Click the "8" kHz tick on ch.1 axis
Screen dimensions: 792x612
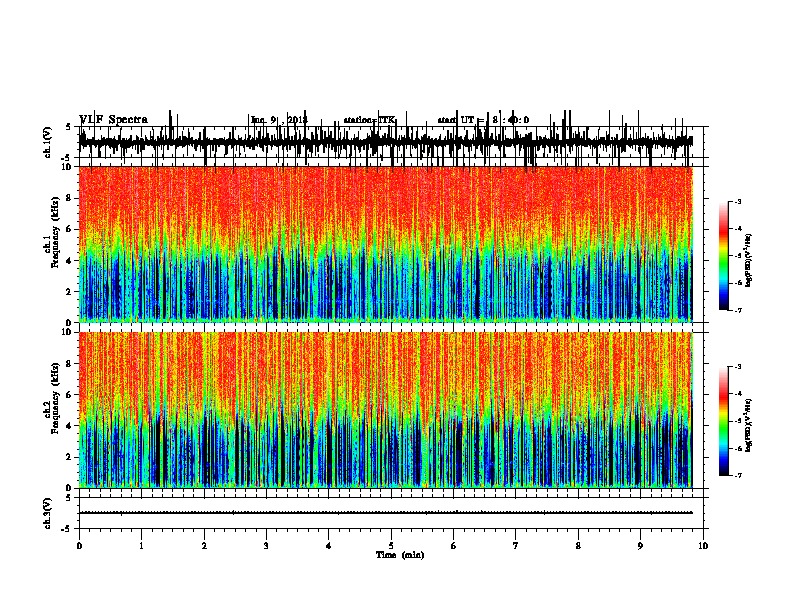tap(70, 198)
